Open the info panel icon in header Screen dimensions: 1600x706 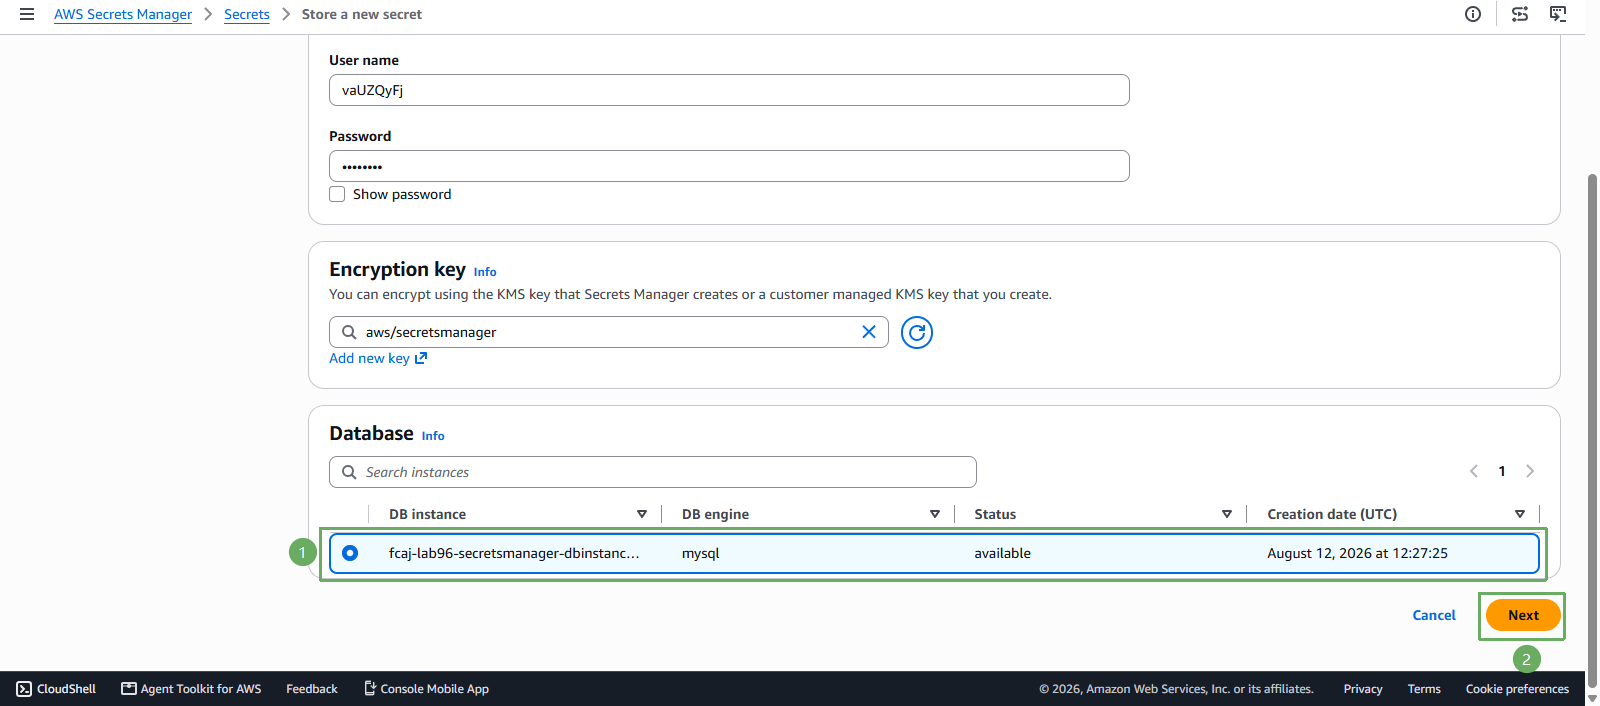1473,14
